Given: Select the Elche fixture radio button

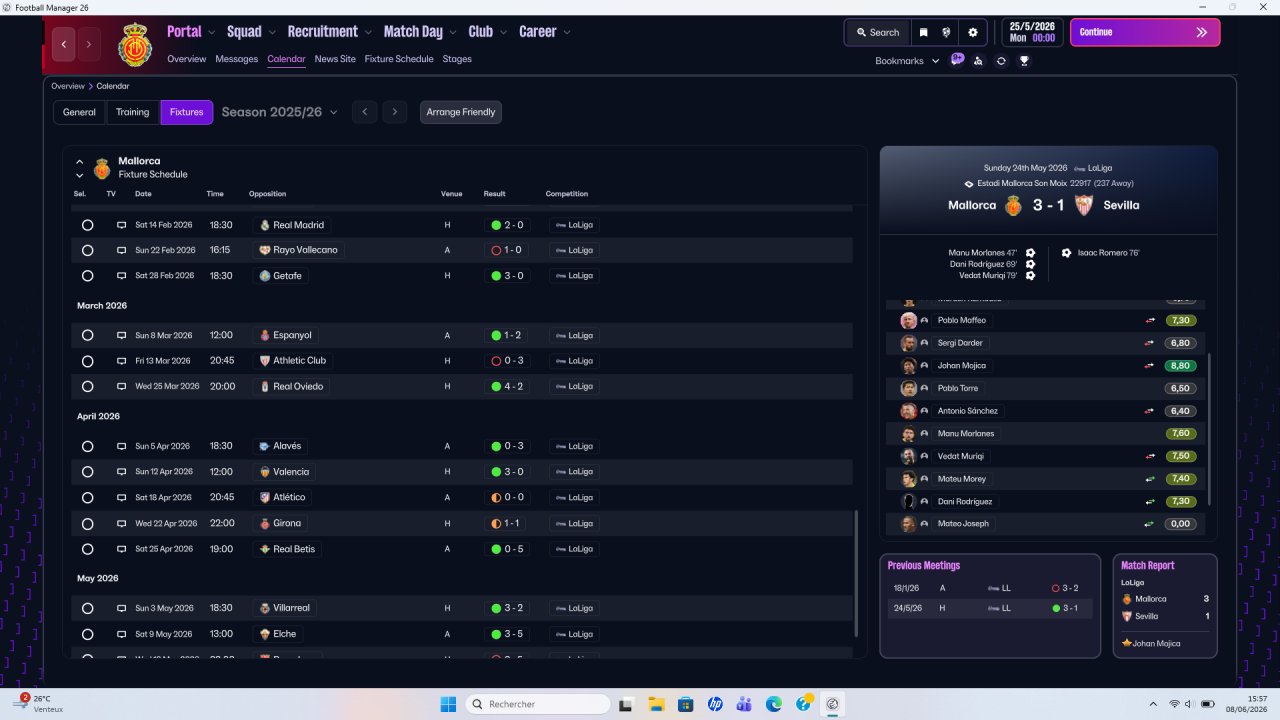Looking at the screenshot, I should click(x=87, y=634).
